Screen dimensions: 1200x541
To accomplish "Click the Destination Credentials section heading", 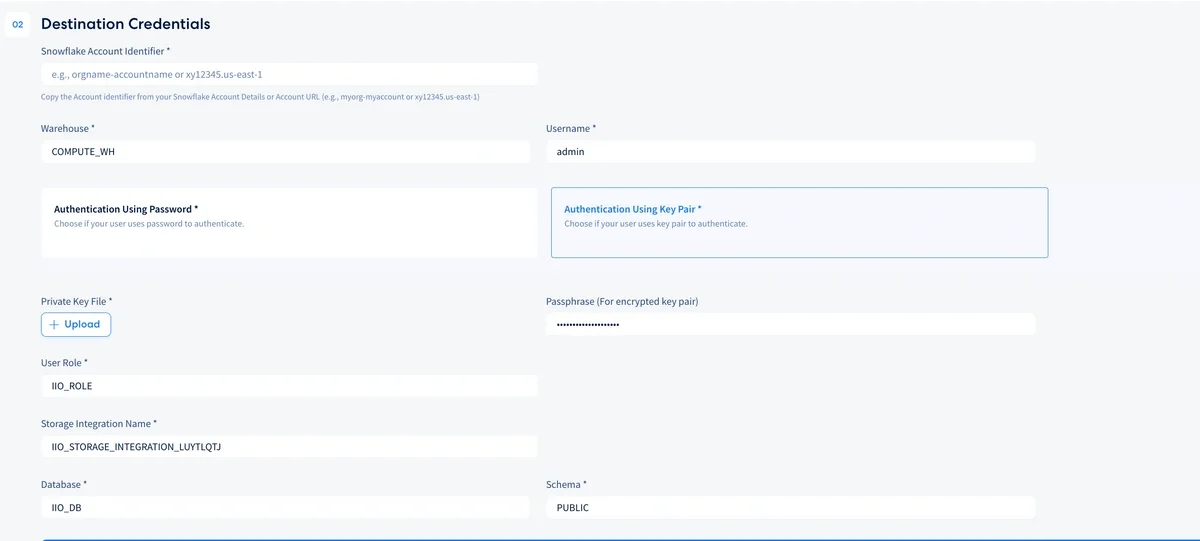I will pyautogui.click(x=125, y=23).
